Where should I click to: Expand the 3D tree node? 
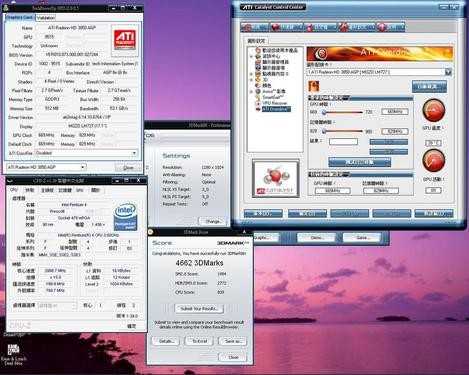[x=251, y=80]
